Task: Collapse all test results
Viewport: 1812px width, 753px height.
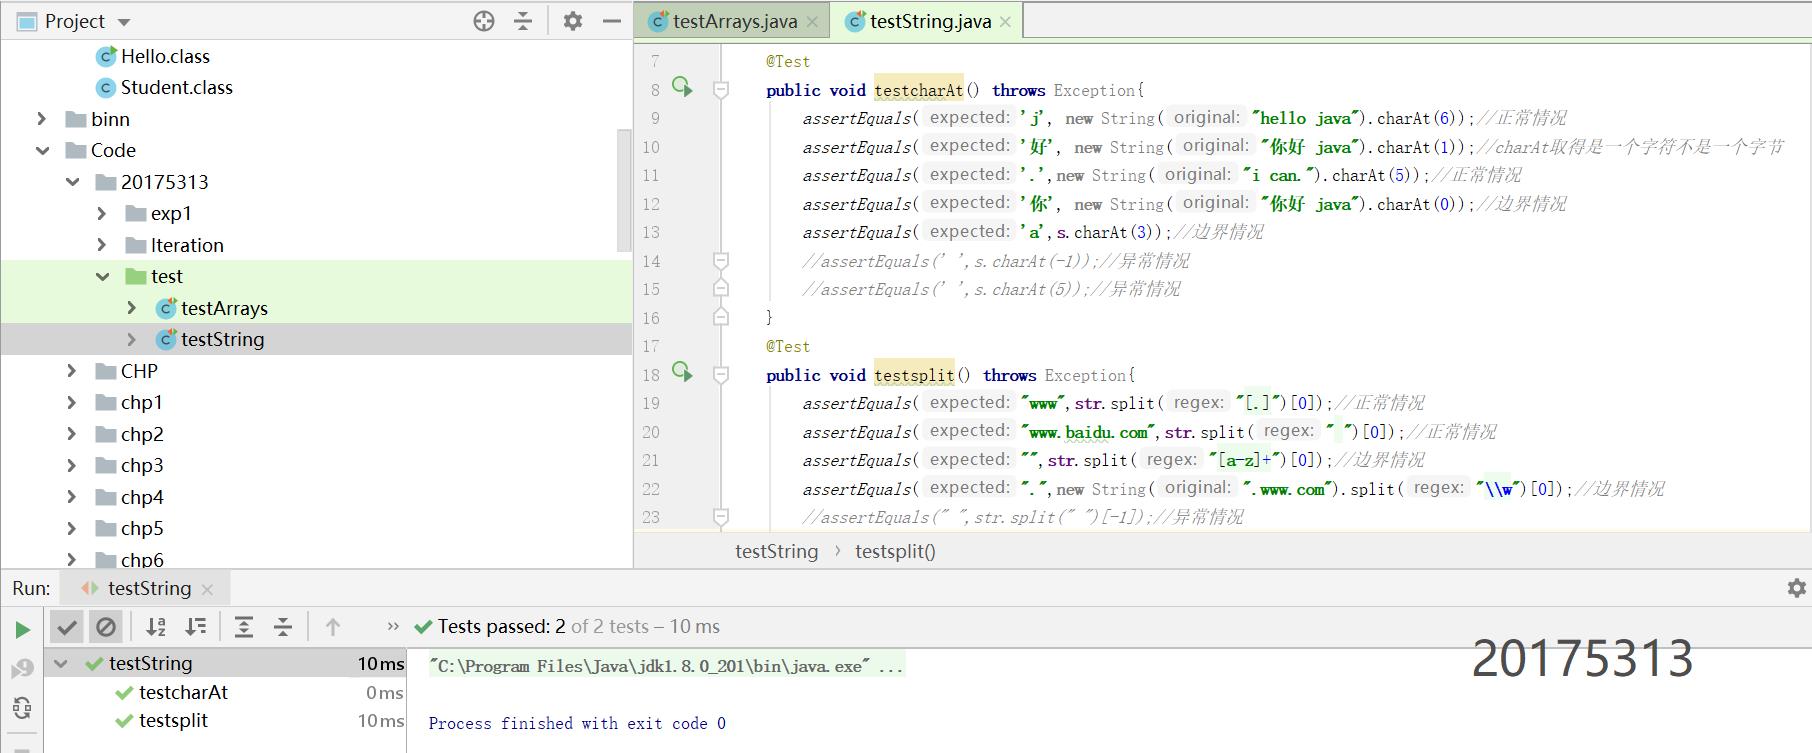Action: pos(283,627)
